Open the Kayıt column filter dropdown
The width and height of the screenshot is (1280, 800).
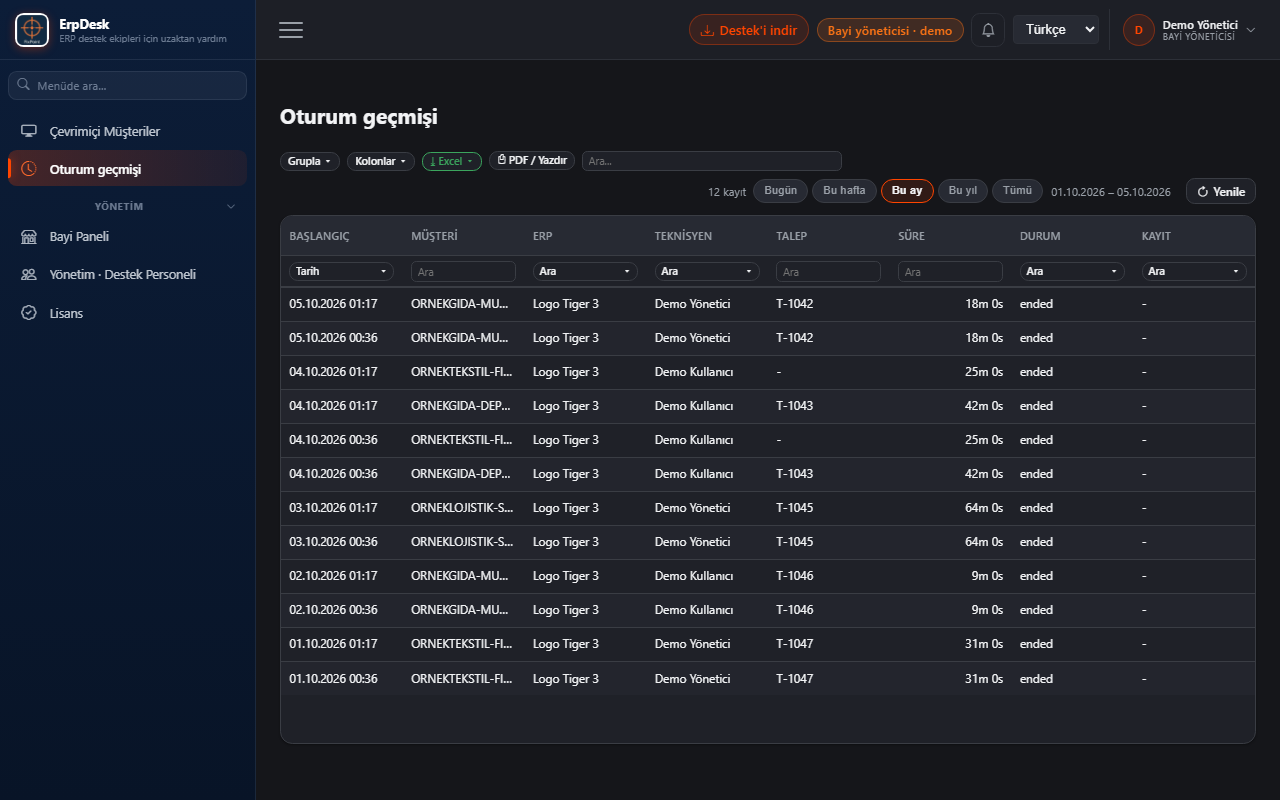[x=1194, y=271]
